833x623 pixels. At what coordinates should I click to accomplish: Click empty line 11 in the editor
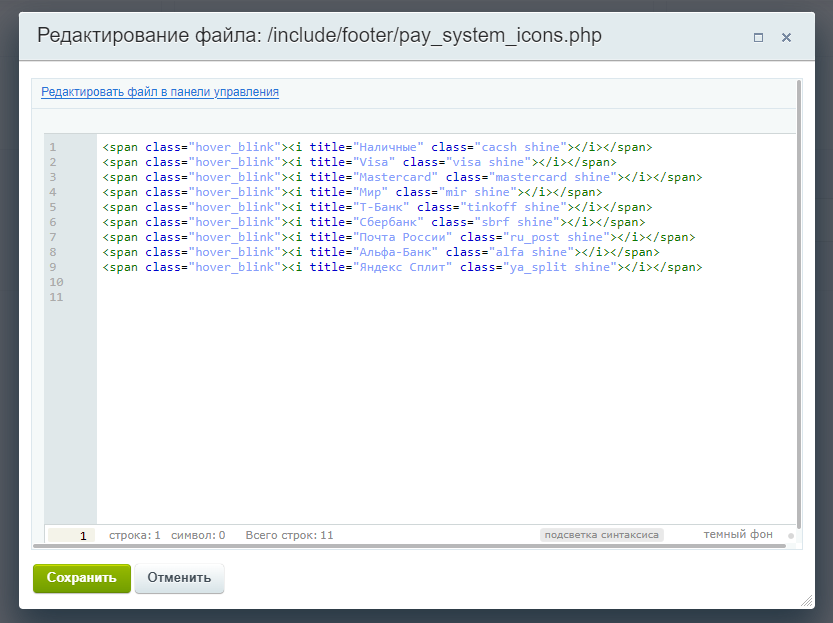coord(300,297)
